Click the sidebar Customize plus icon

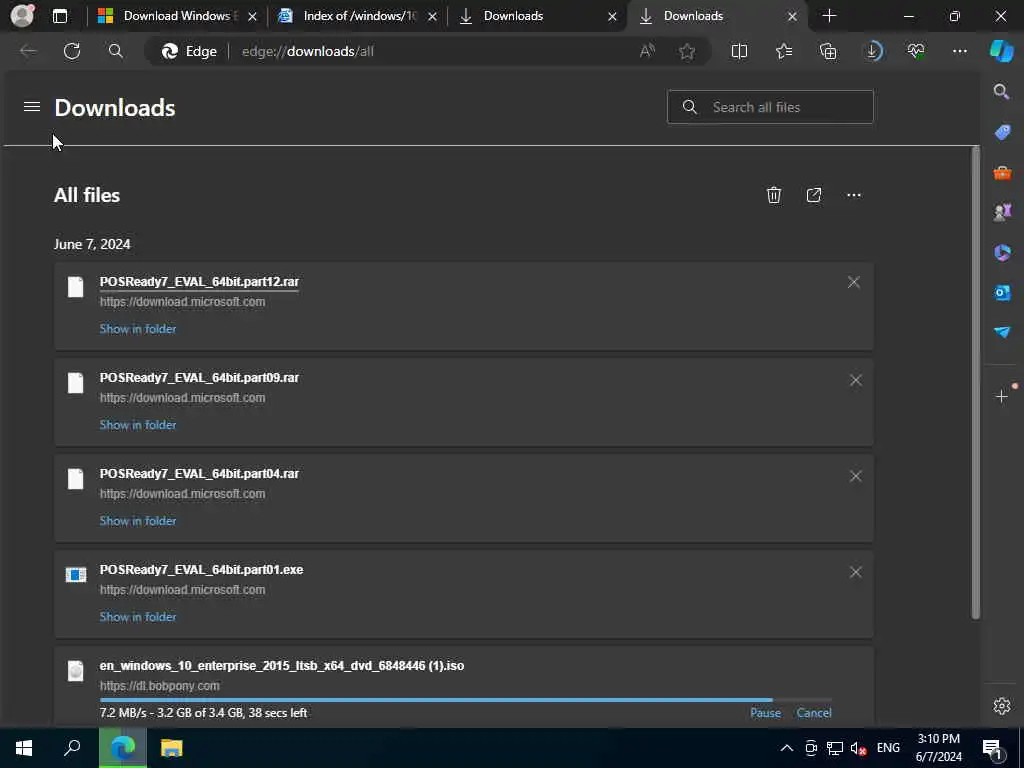(1002, 396)
